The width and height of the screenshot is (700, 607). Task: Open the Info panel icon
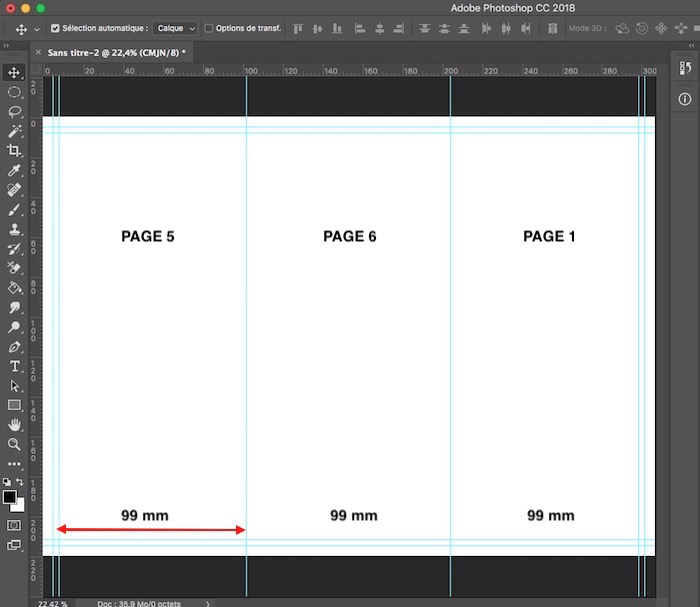685,99
